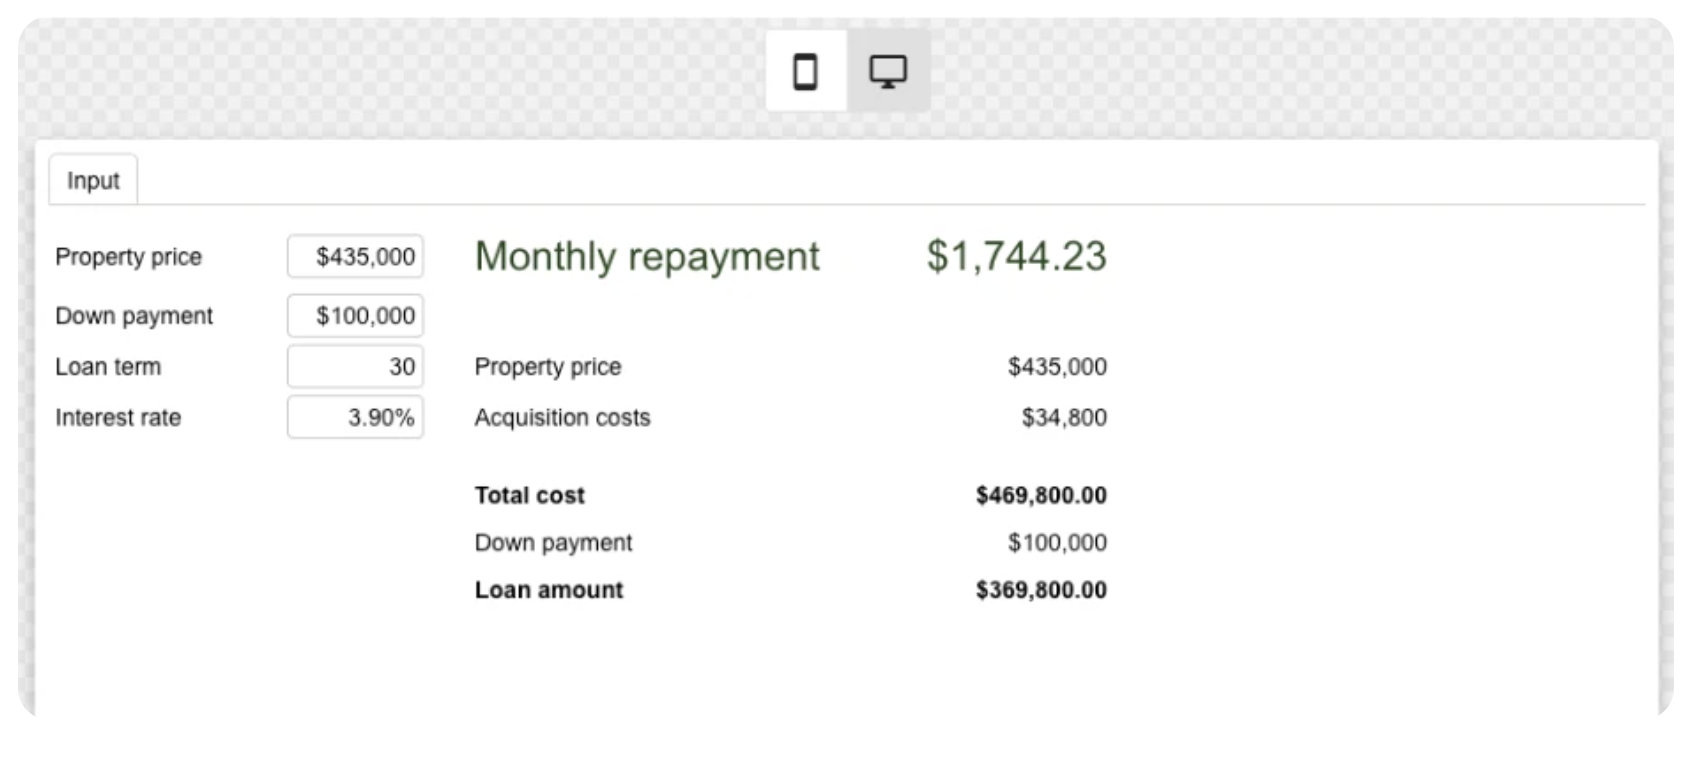The width and height of the screenshot is (1696, 758).
Task: Click the Interest rate label
Action: 118,418
